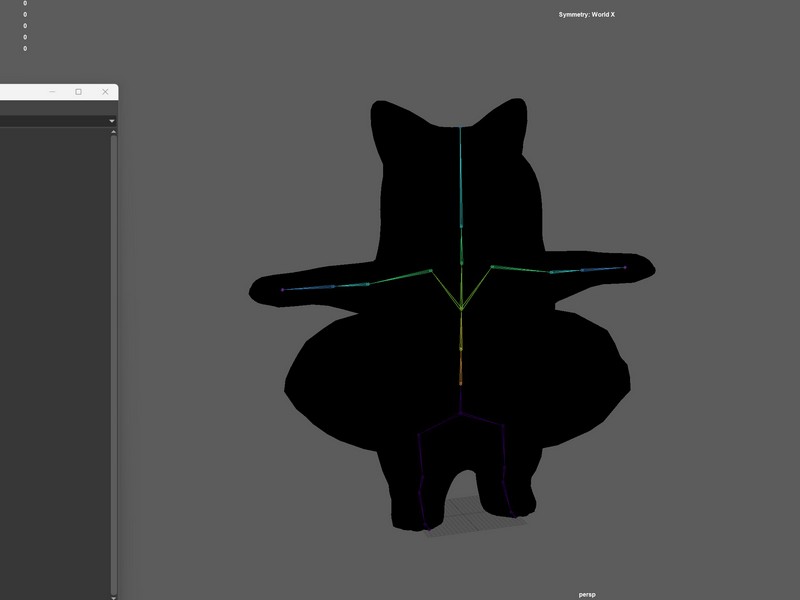Select the right hand tip joint
Screen dimensions: 800x600
(x=625, y=267)
